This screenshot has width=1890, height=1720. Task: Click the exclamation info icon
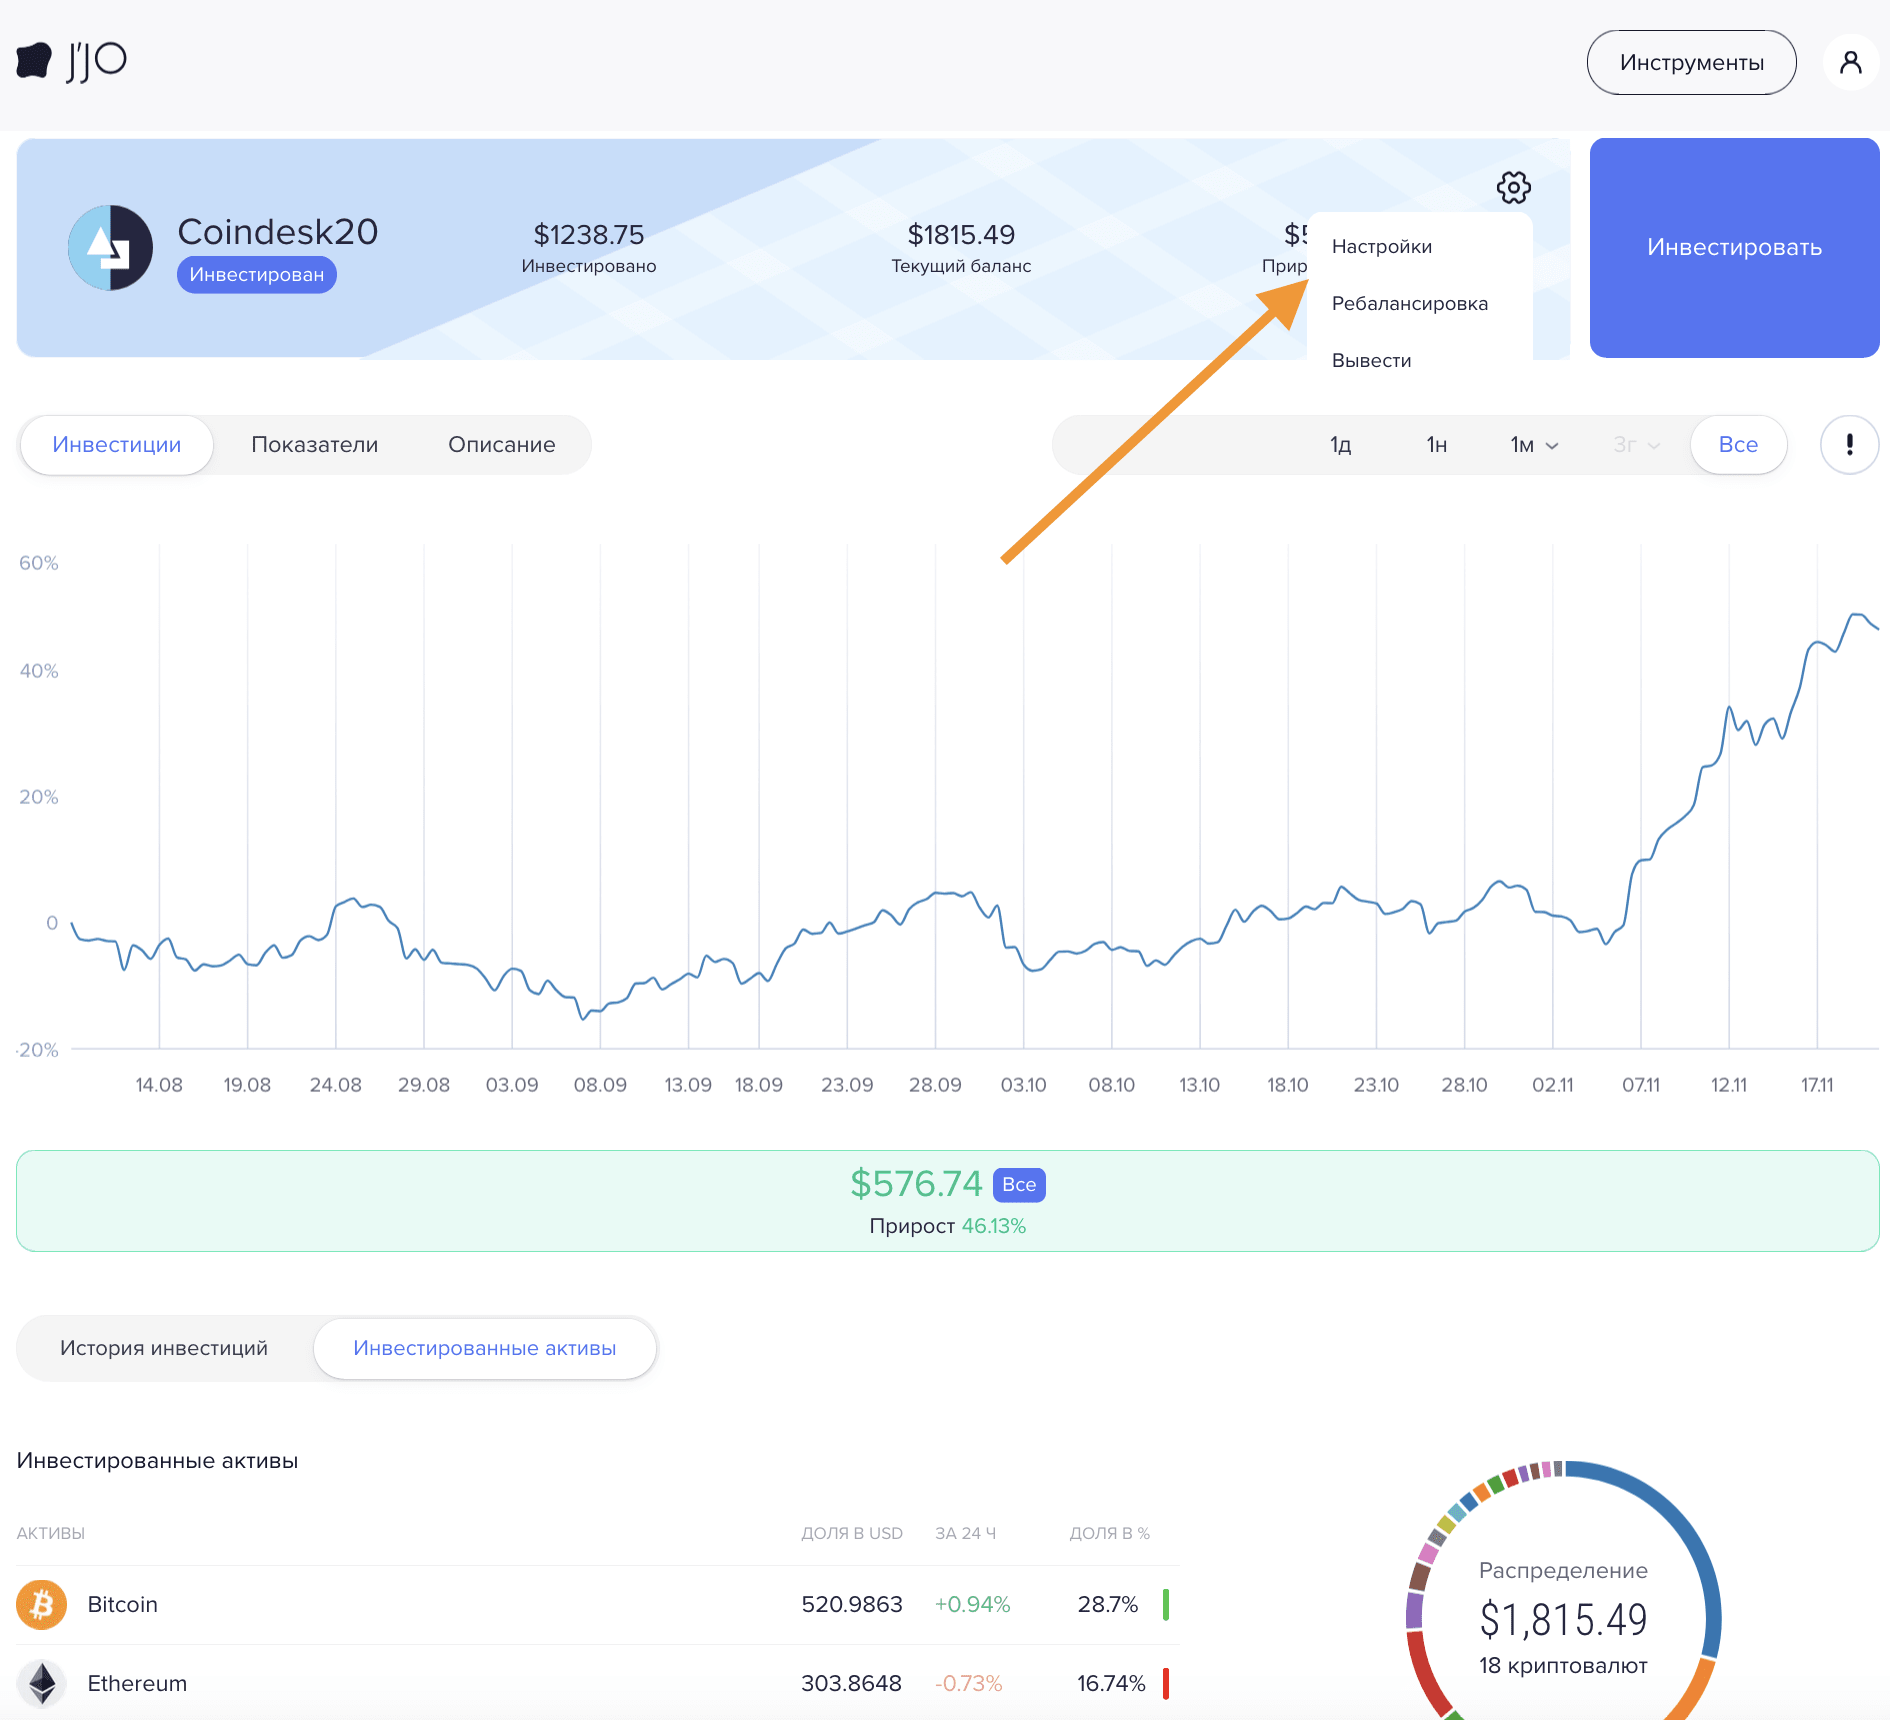(1849, 444)
